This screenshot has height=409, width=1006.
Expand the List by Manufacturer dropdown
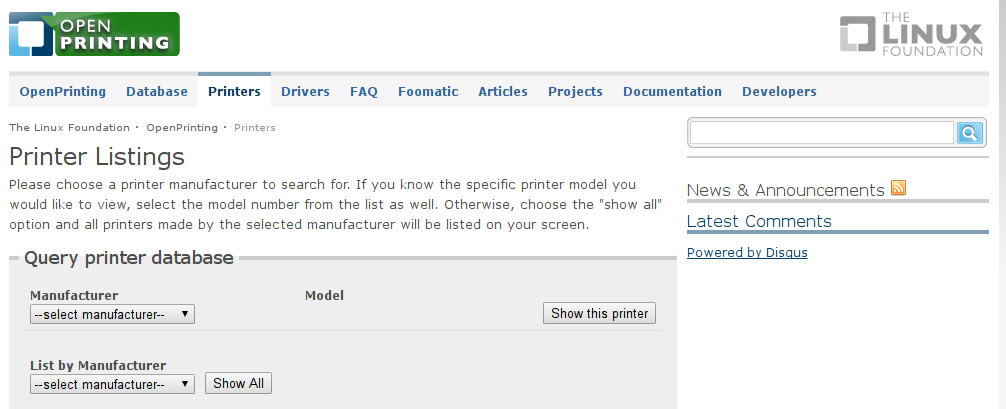point(112,384)
